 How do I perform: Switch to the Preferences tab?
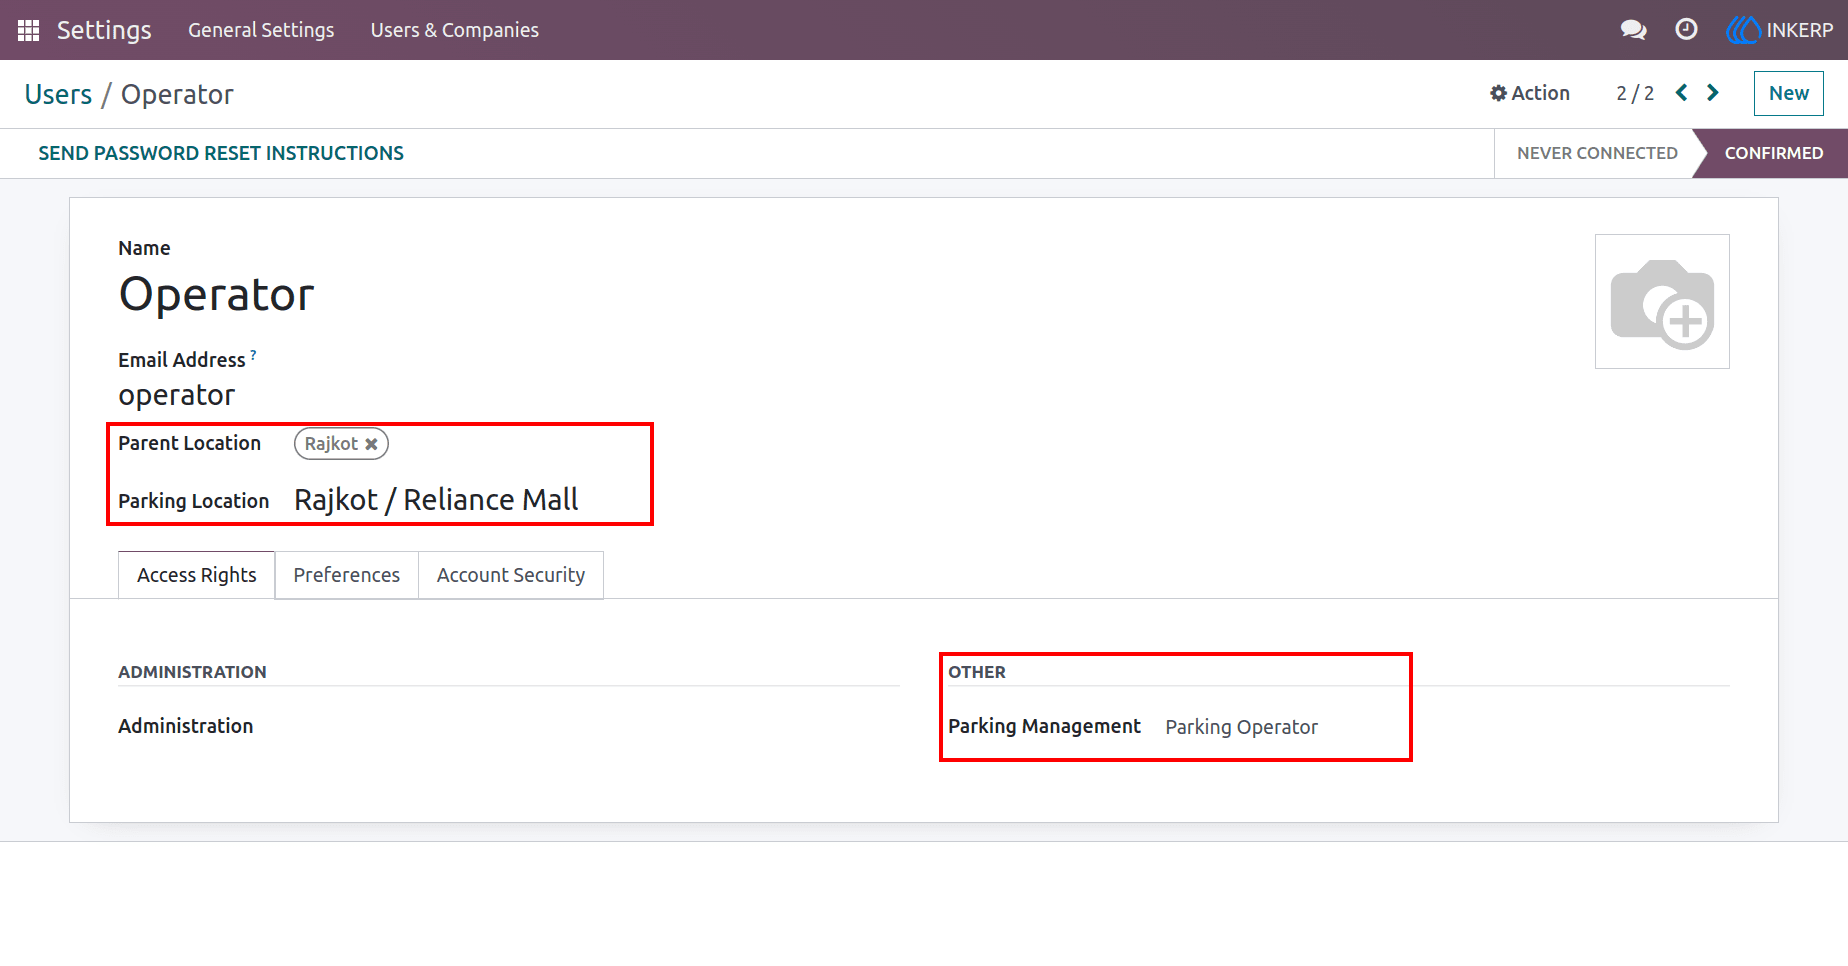click(347, 575)
